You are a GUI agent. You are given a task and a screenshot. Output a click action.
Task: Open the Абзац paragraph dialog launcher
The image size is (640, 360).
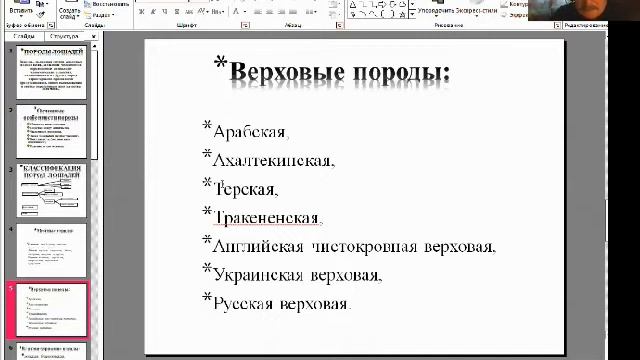(x=339, y=25)
